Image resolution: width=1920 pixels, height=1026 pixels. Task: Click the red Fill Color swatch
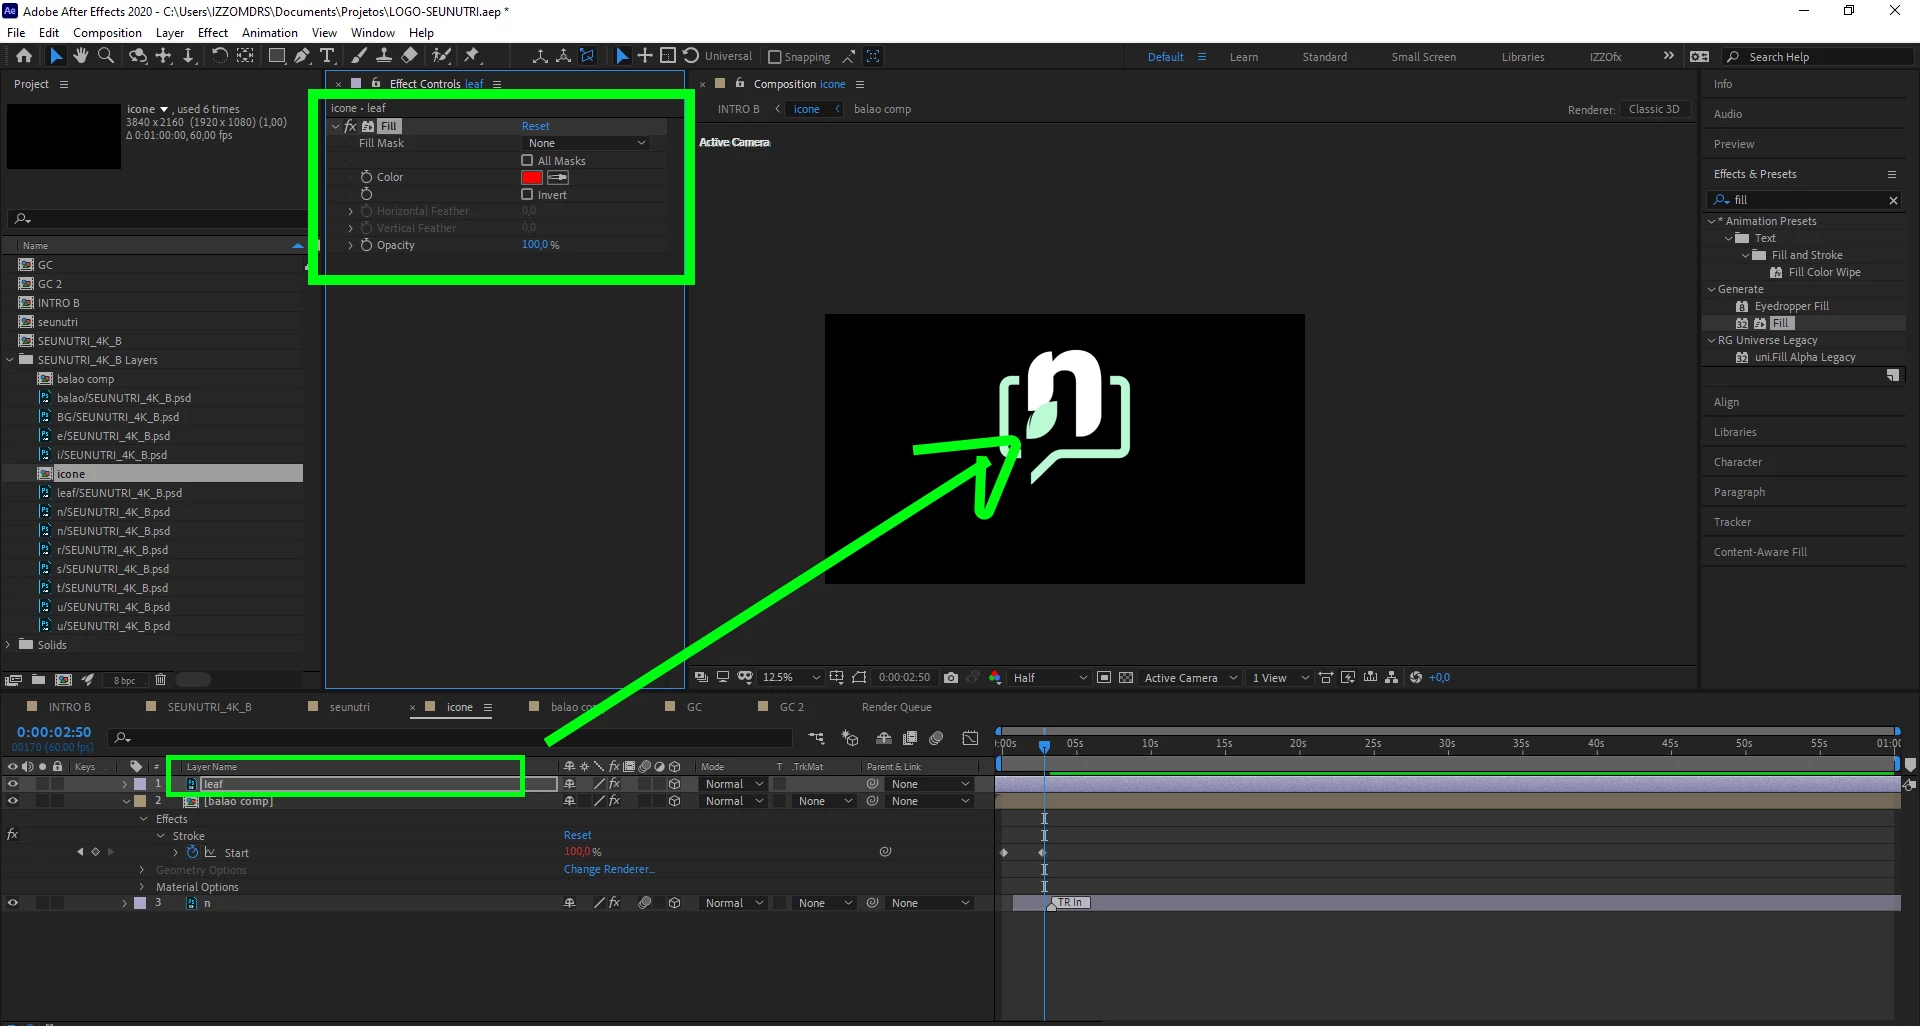tap(532, 177)
